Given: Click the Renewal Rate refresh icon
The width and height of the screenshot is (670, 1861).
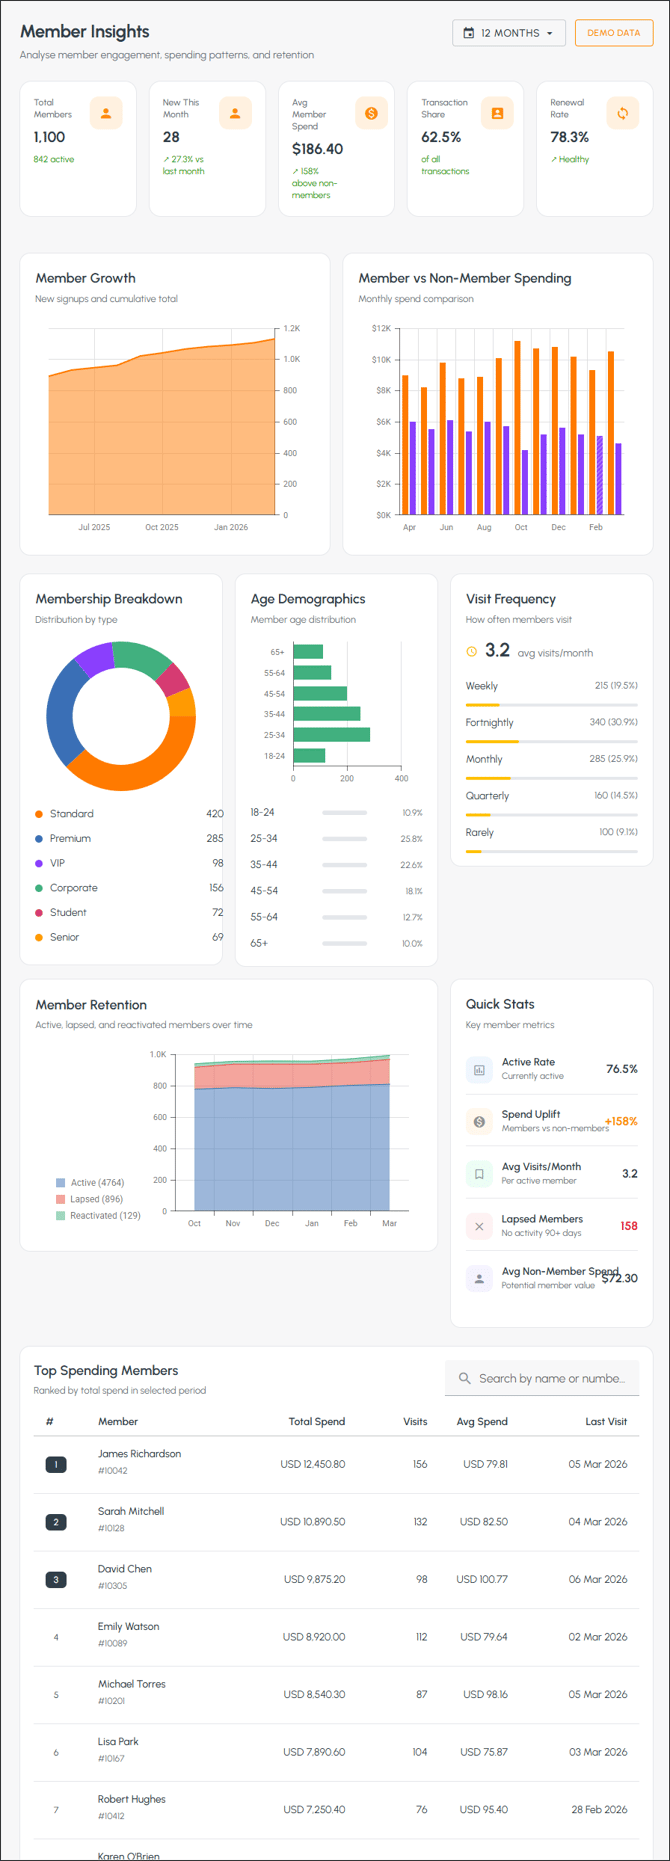Looking at the screenshot, I should (x=622, y=113).
